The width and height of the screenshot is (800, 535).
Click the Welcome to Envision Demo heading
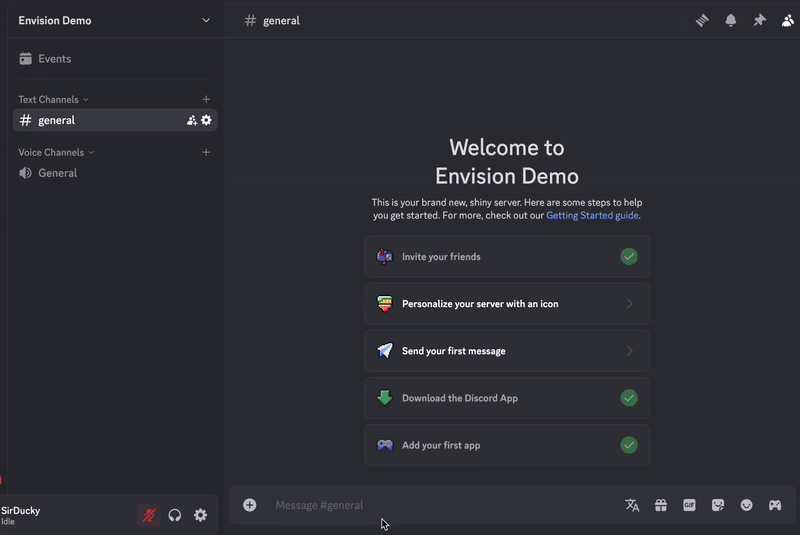pos(507,162)
